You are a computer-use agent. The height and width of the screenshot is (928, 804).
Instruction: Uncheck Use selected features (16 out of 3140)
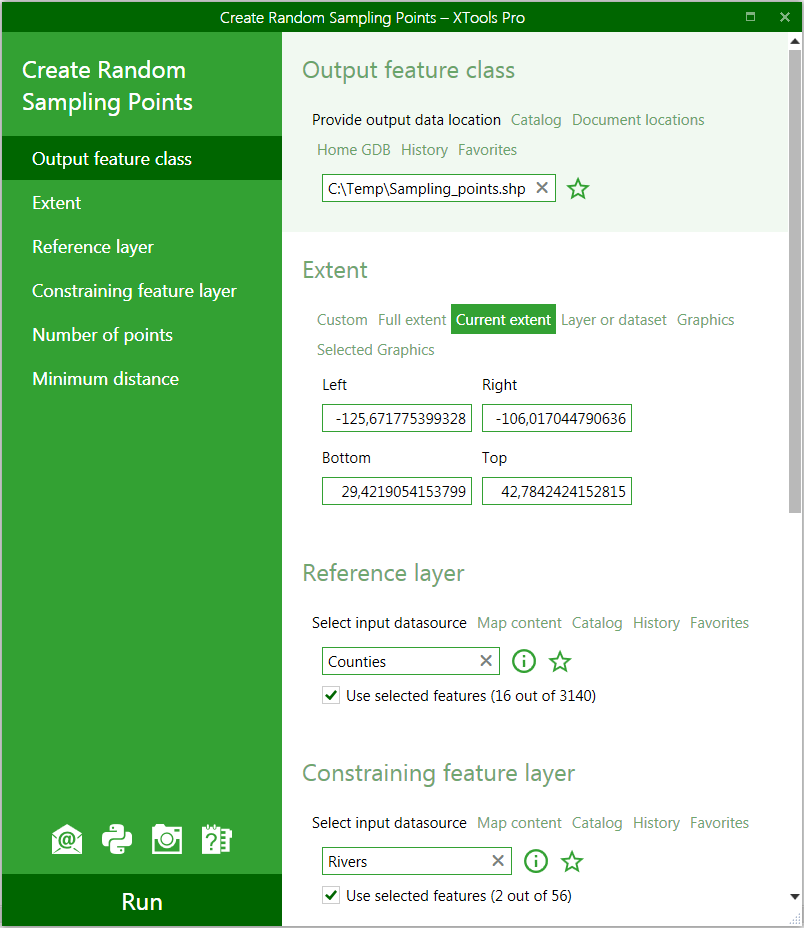(331, 695)
